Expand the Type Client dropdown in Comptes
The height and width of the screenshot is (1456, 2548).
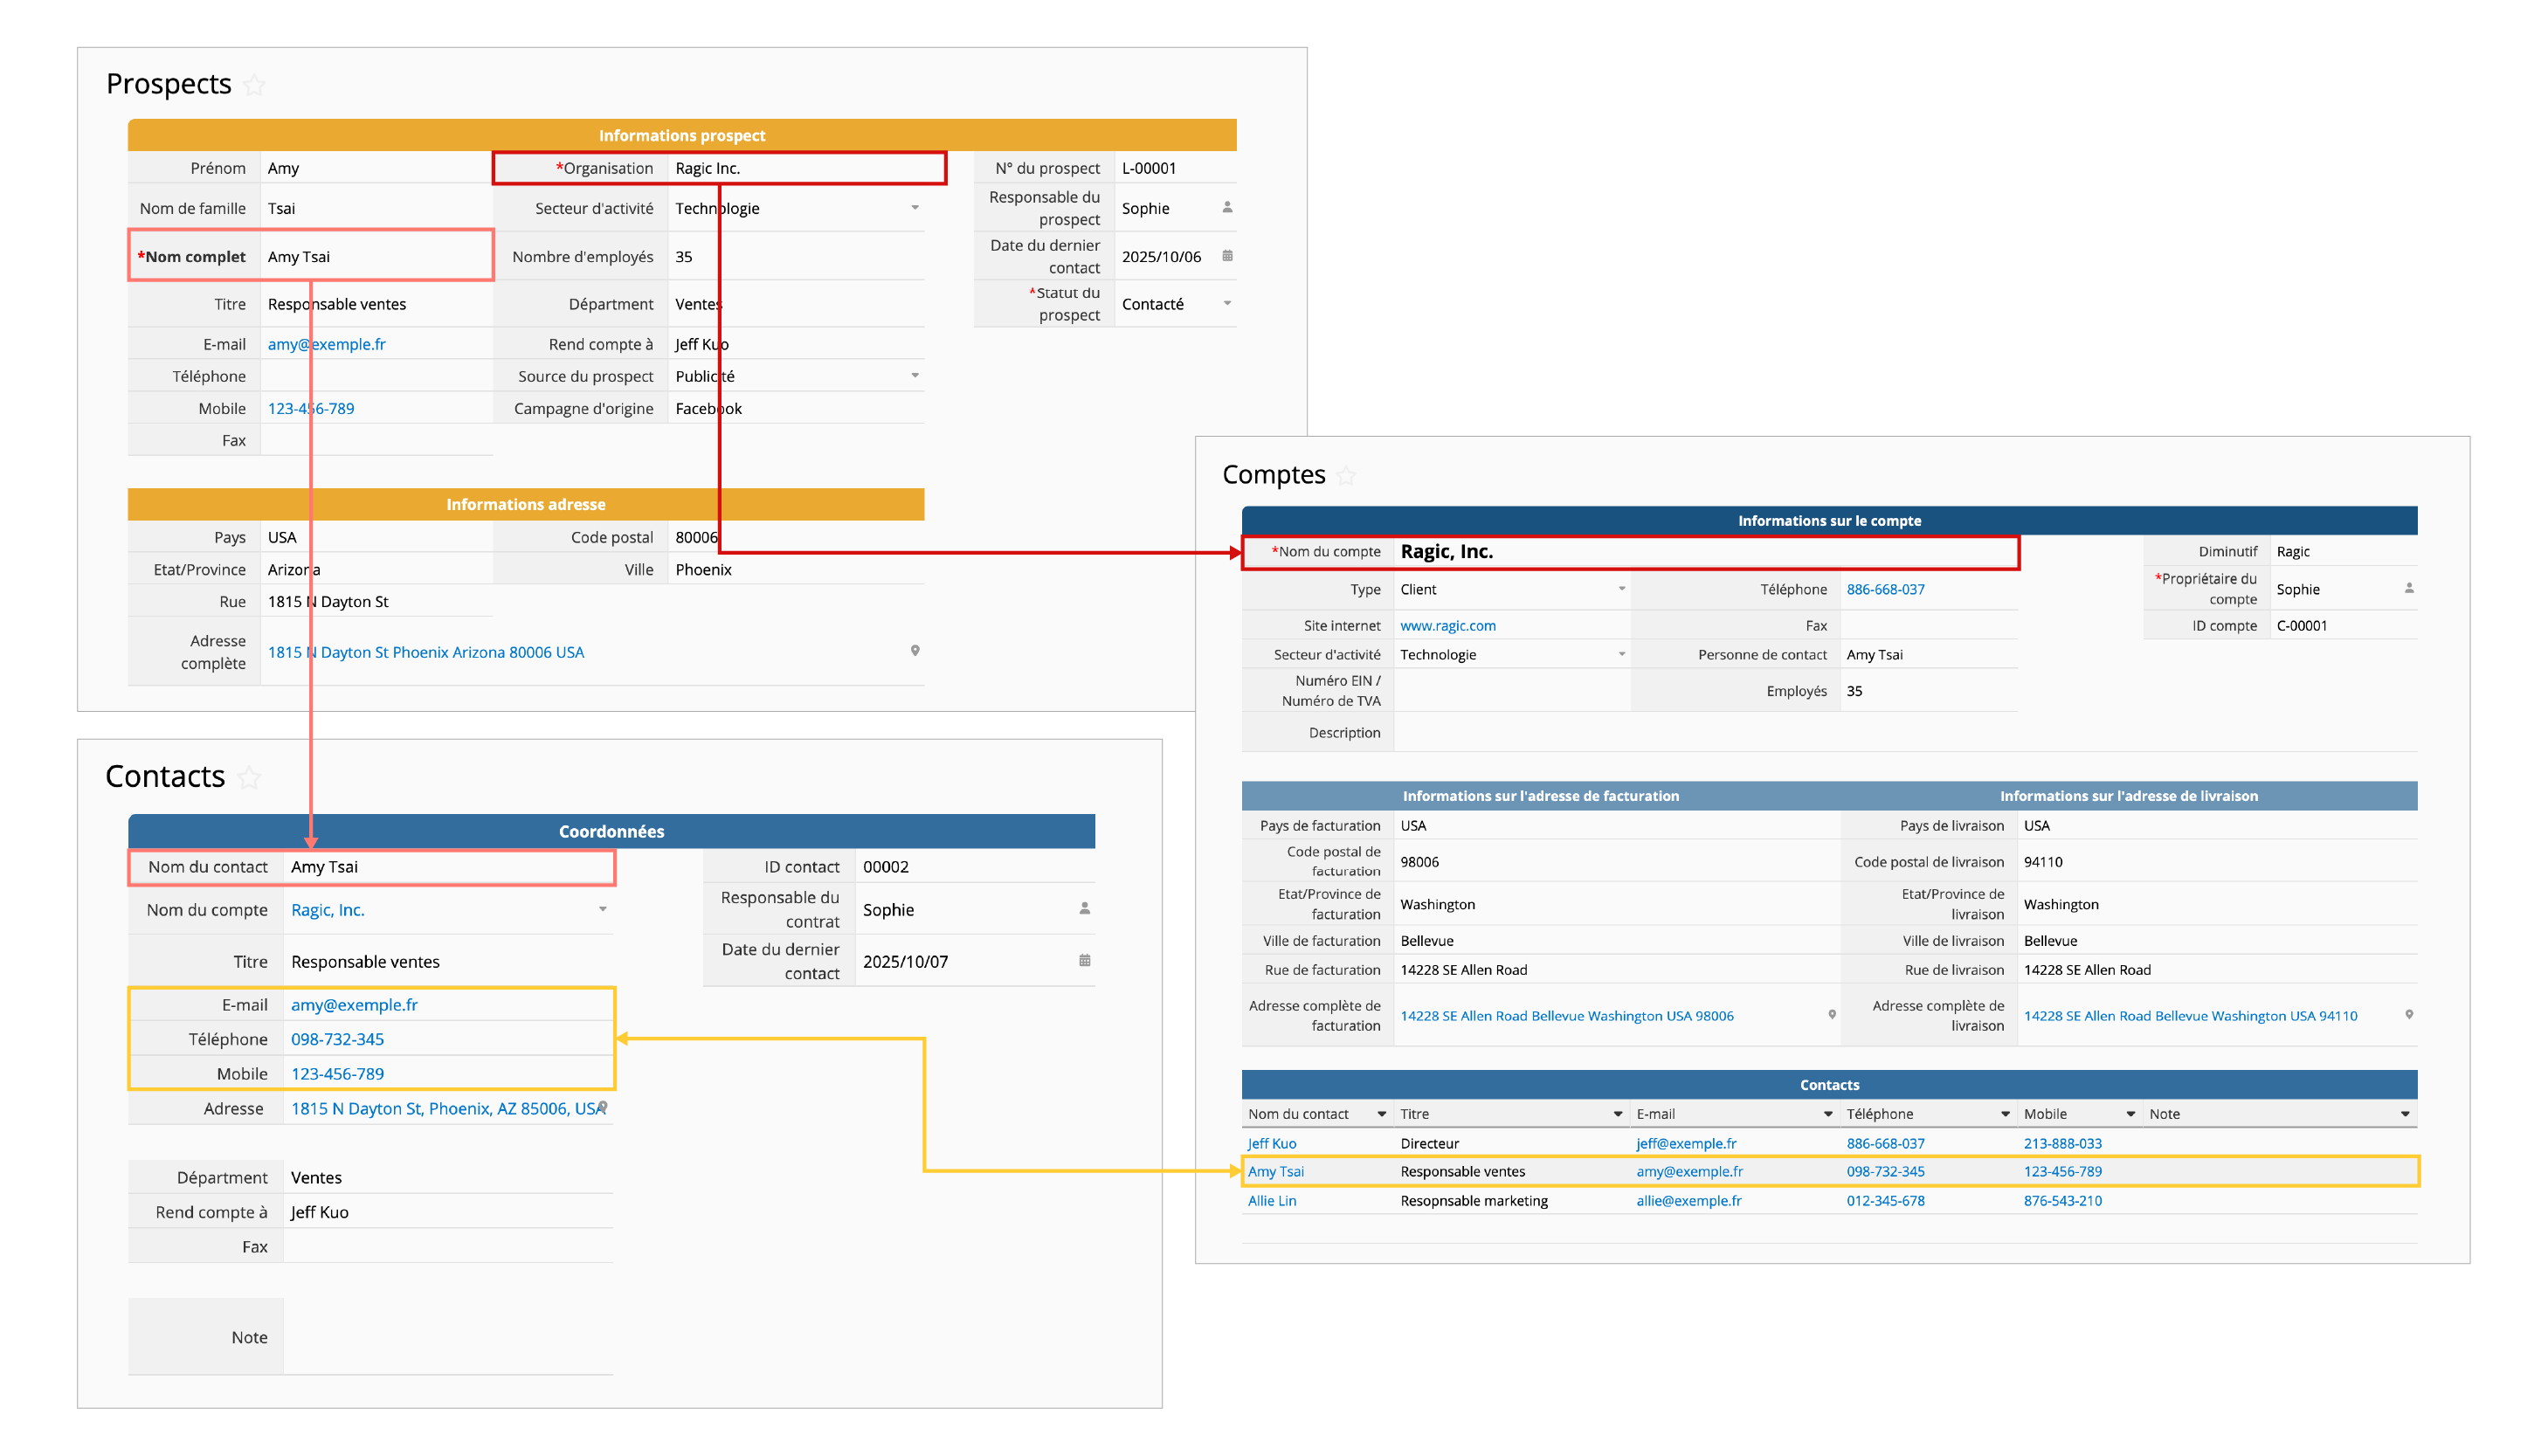[x=1621, y=589]
